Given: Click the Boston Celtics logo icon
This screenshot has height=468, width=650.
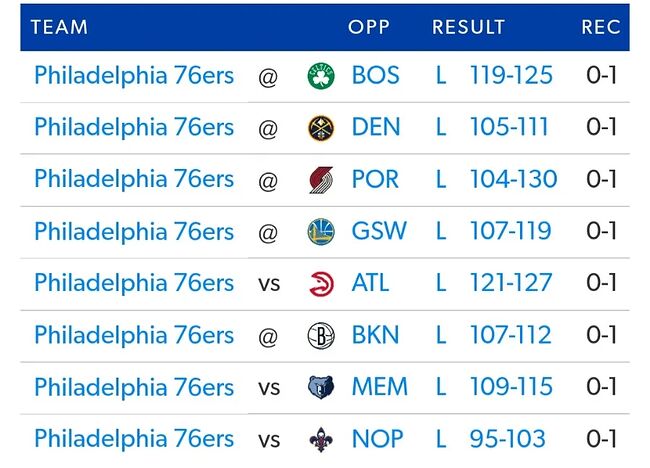Looking at the screenshot, I should point(321,76).
